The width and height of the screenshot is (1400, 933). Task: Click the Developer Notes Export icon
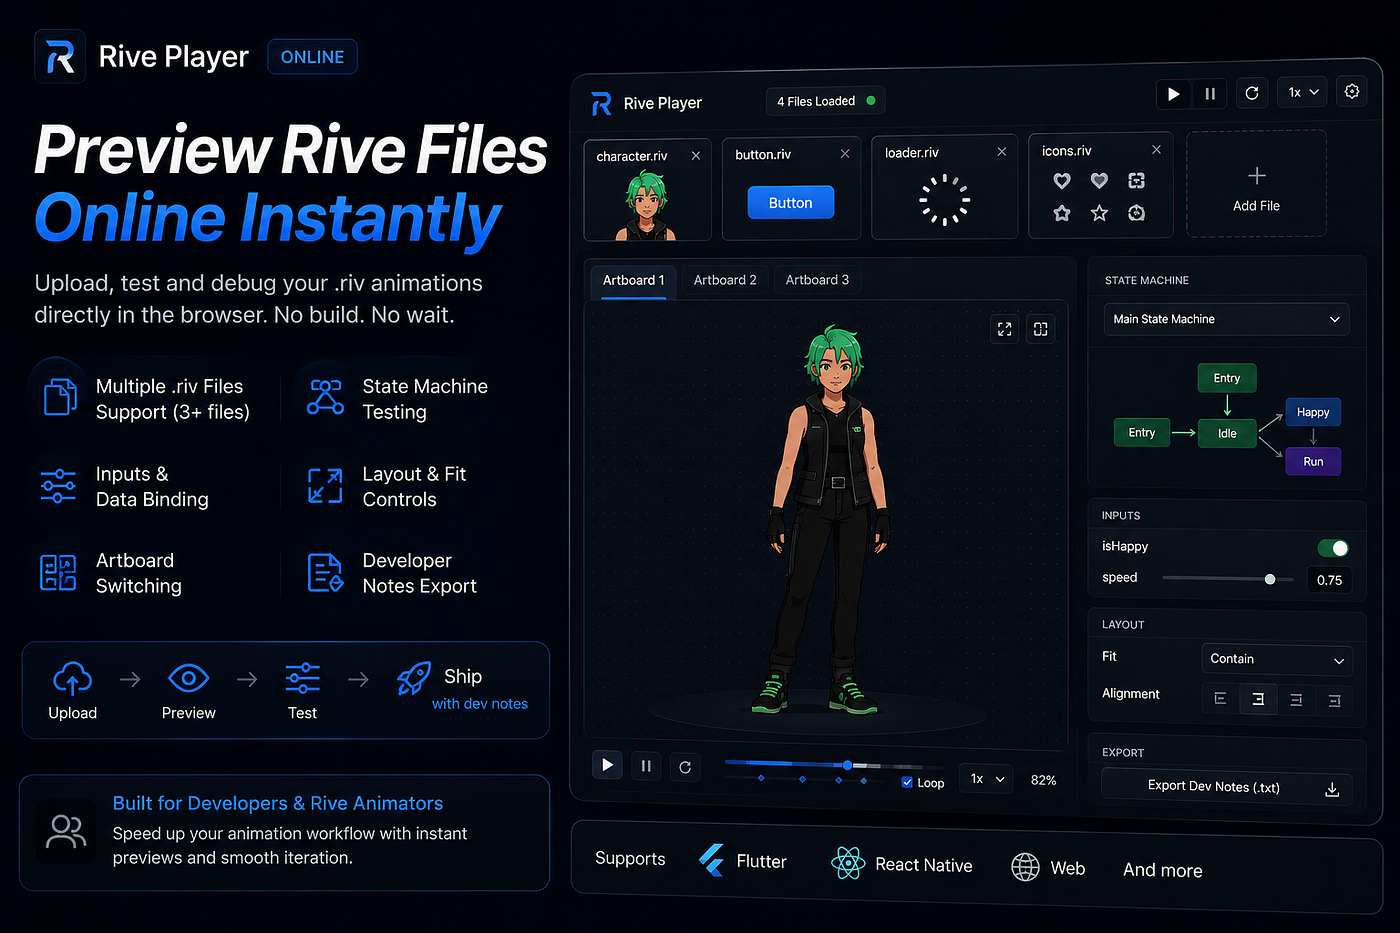tap(325, 573)
